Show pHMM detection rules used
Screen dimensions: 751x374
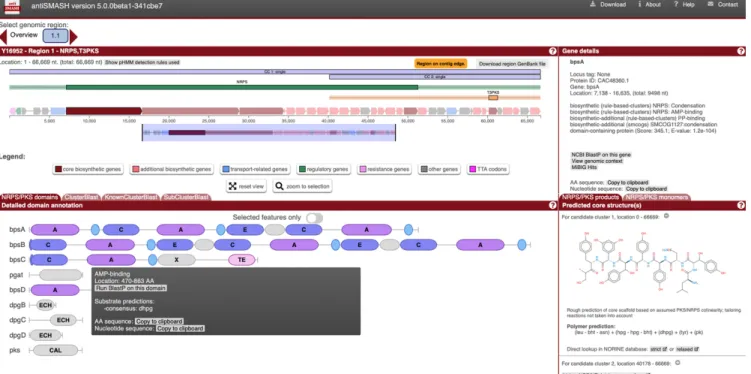[x=142, y=62]
